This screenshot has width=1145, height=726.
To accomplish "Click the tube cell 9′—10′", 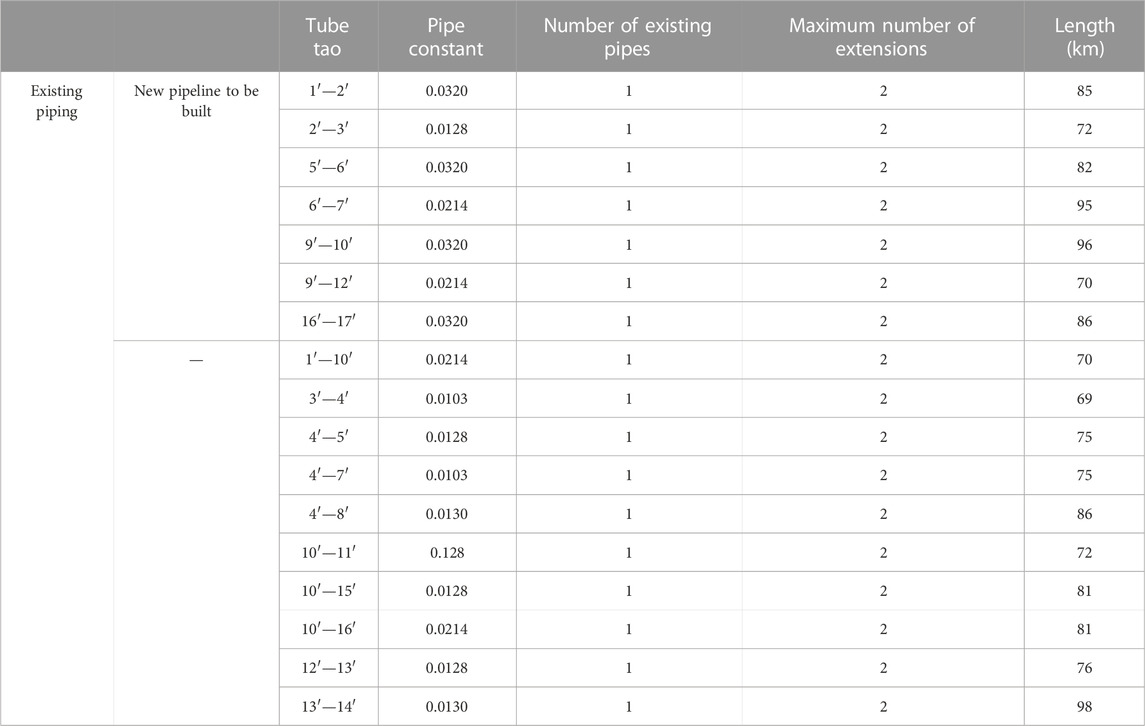I will click(329, 244).
